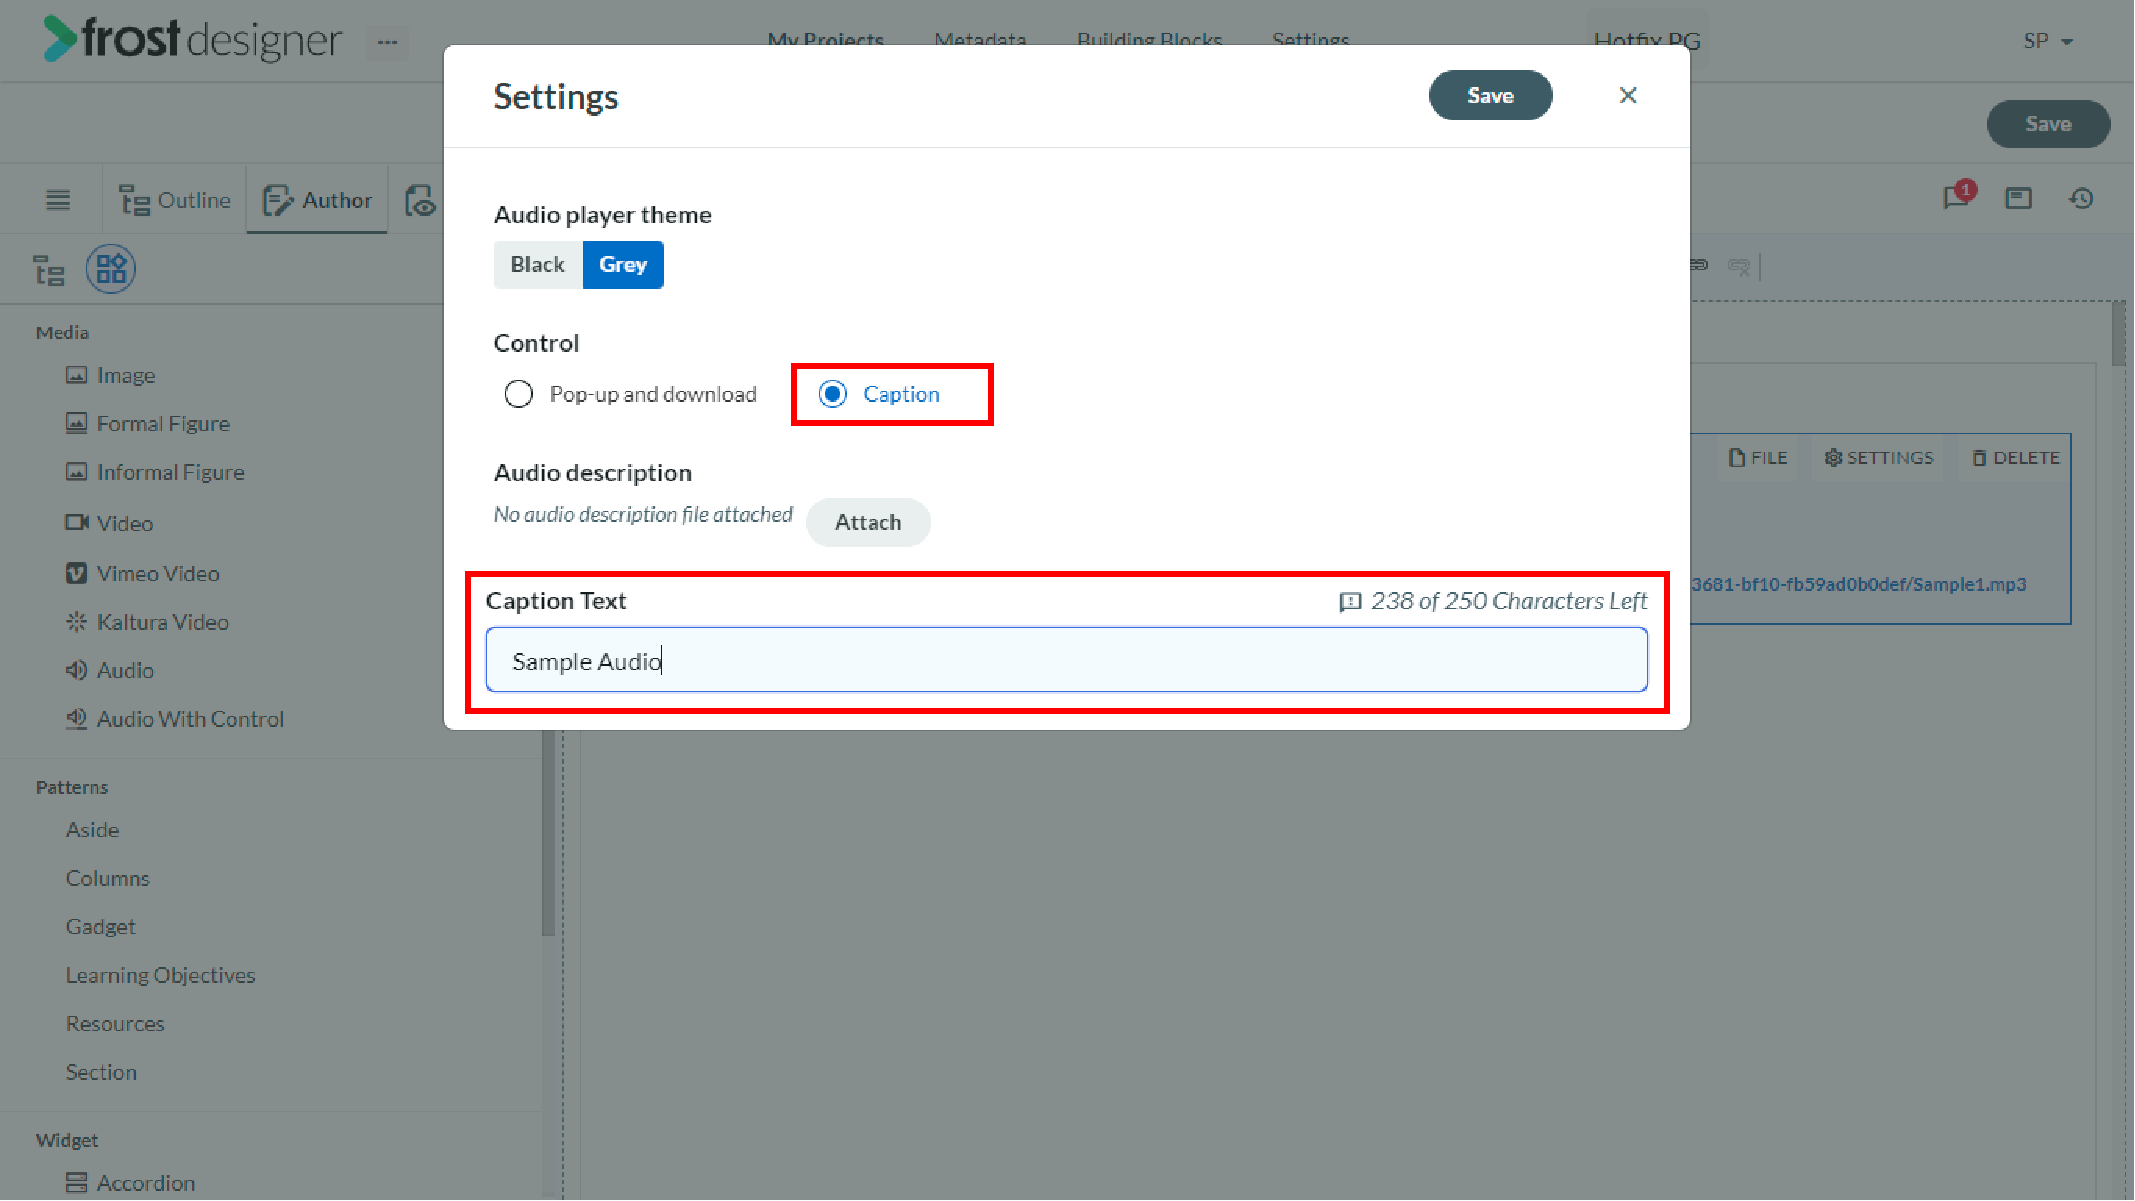Click the left panel scrollbar

tap(548, 833)
